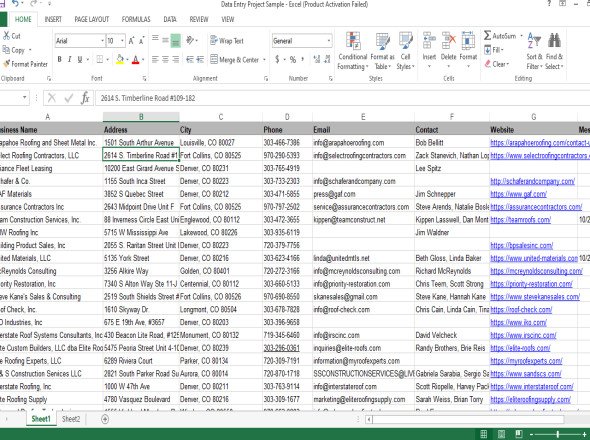Image resolution: width=590 pixels, height=440 pixels.
Task: Click the horizontal scrollbar track
Action: 468,419
